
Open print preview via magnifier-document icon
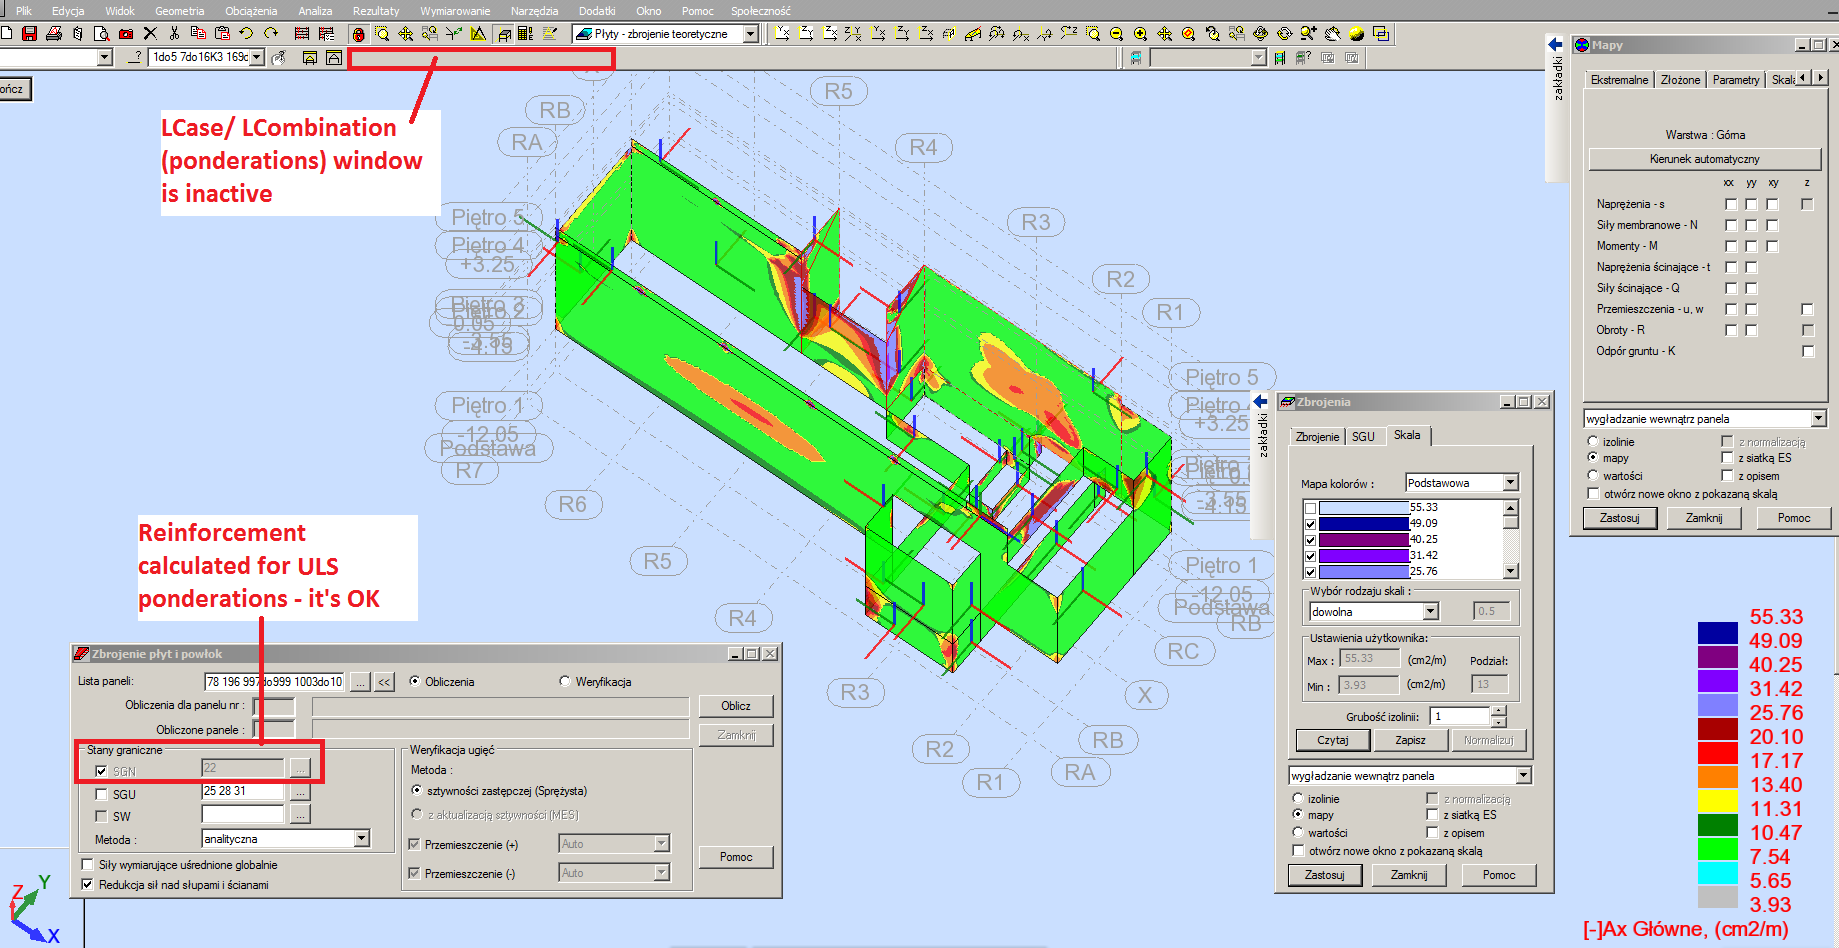102,33
